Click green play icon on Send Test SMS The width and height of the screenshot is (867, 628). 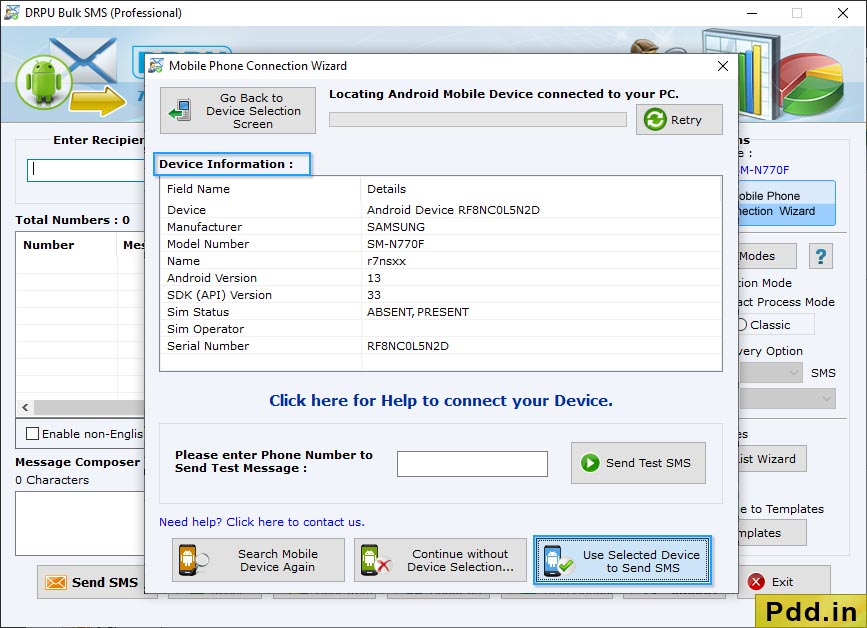590,463
